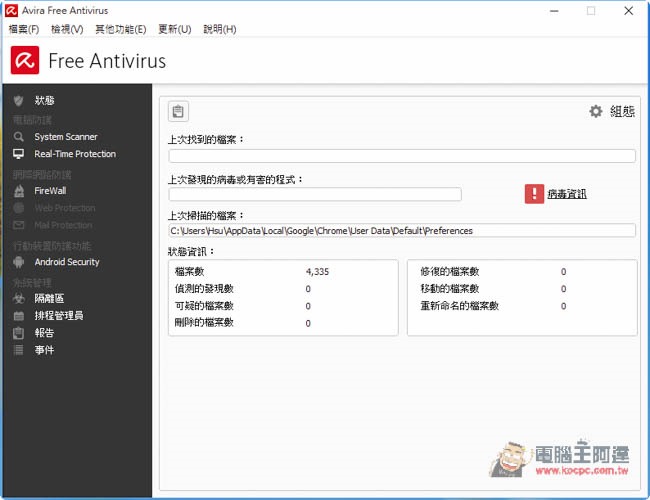Open the 檢視(V) menu
Screen dimensions: 650x500
[x=67, y=29]
